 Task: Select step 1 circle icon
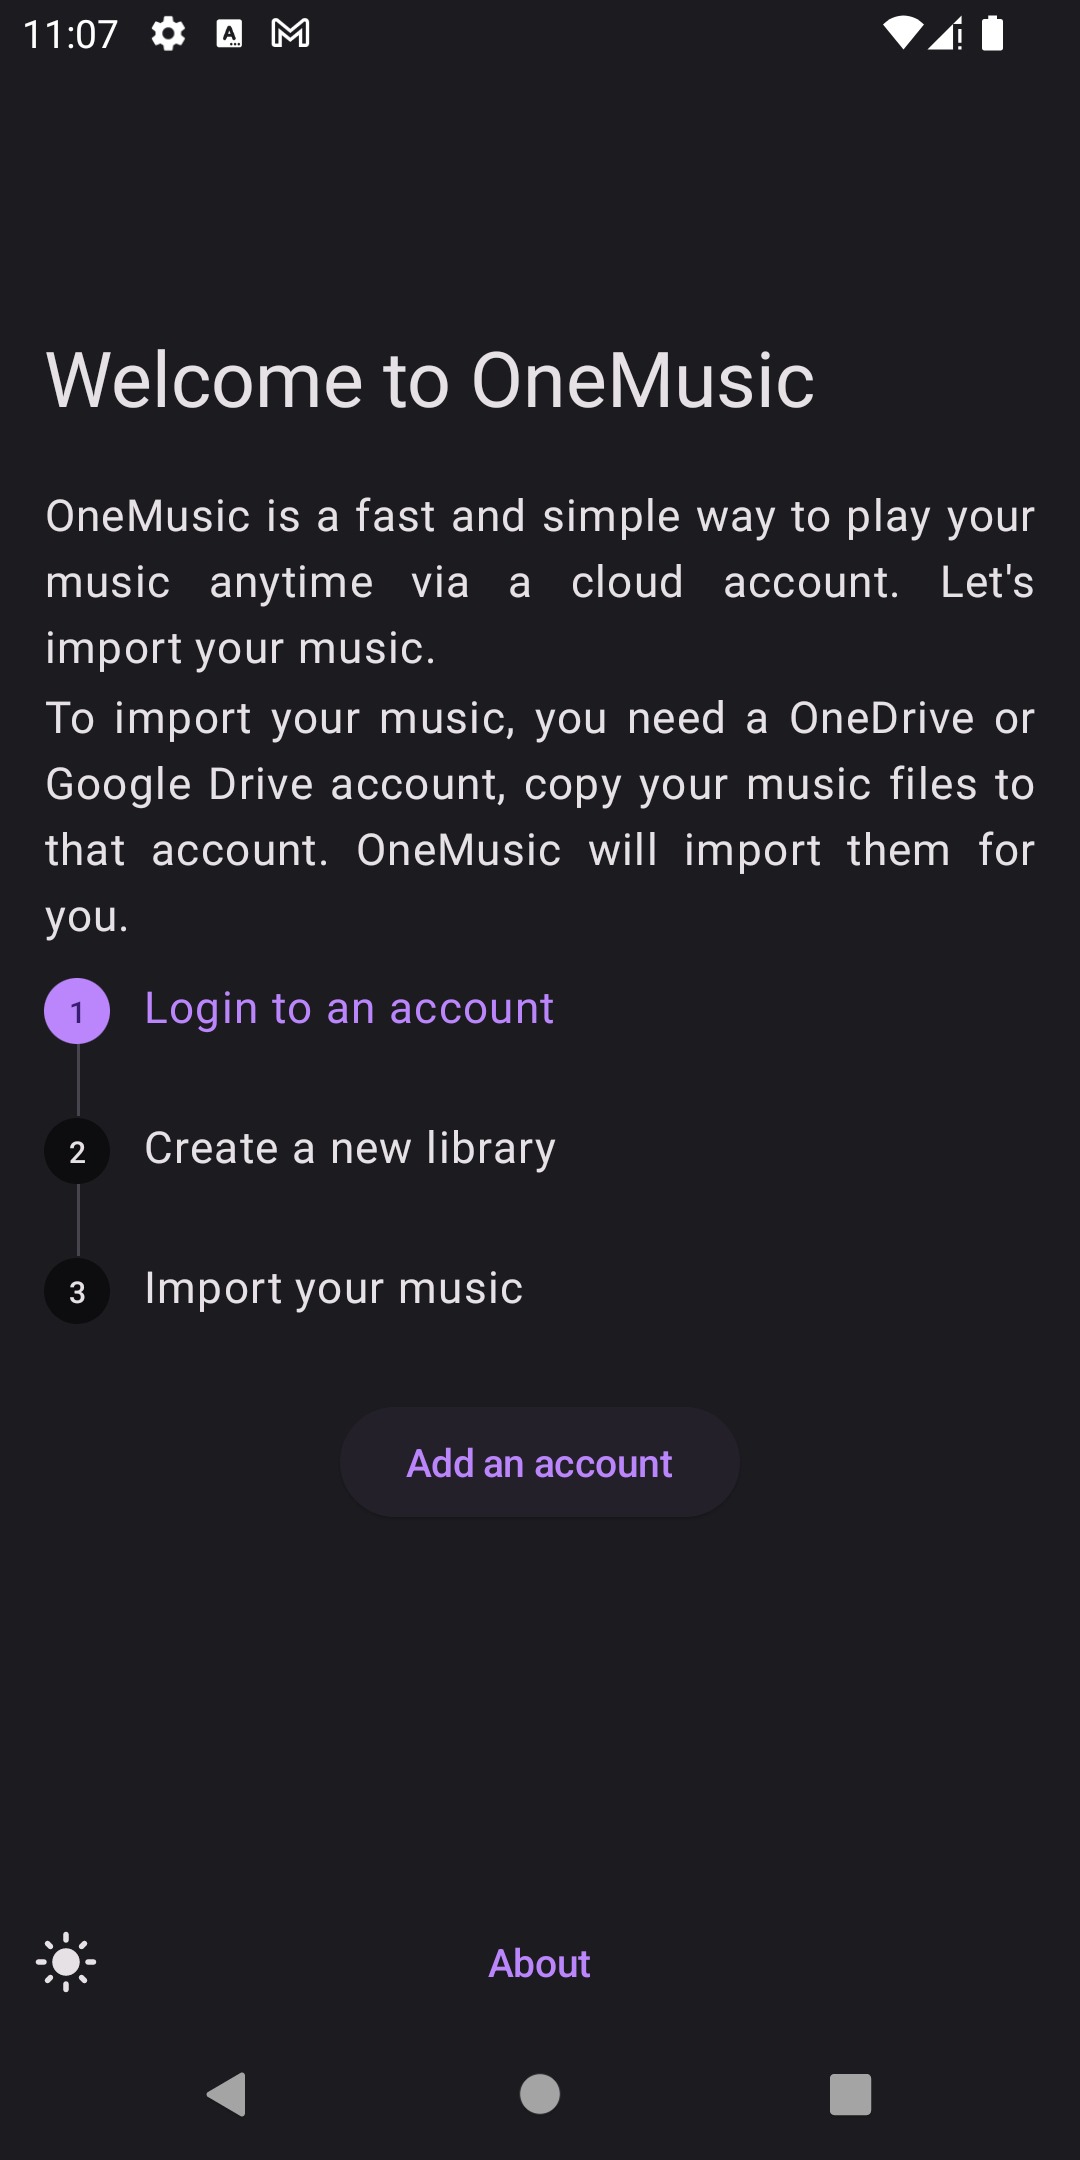coord(77,1011)
